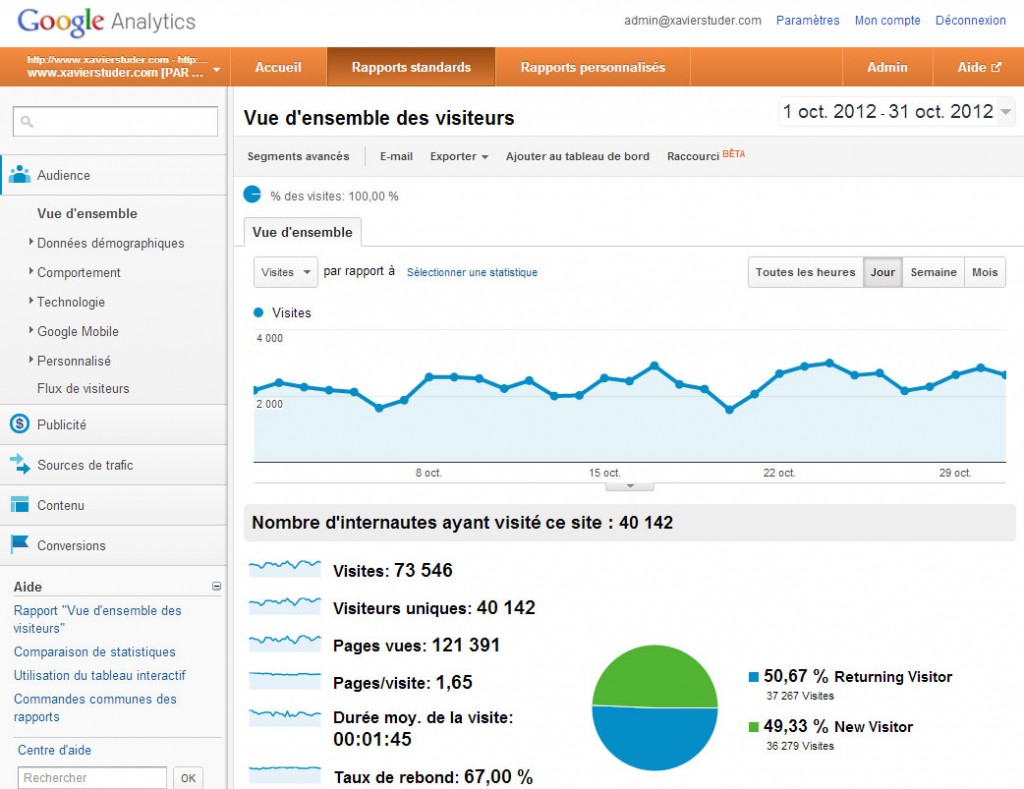The height and width of the screenshot is (789, 1024).
Task: Open the Aide external link tab
Action: 978,67
